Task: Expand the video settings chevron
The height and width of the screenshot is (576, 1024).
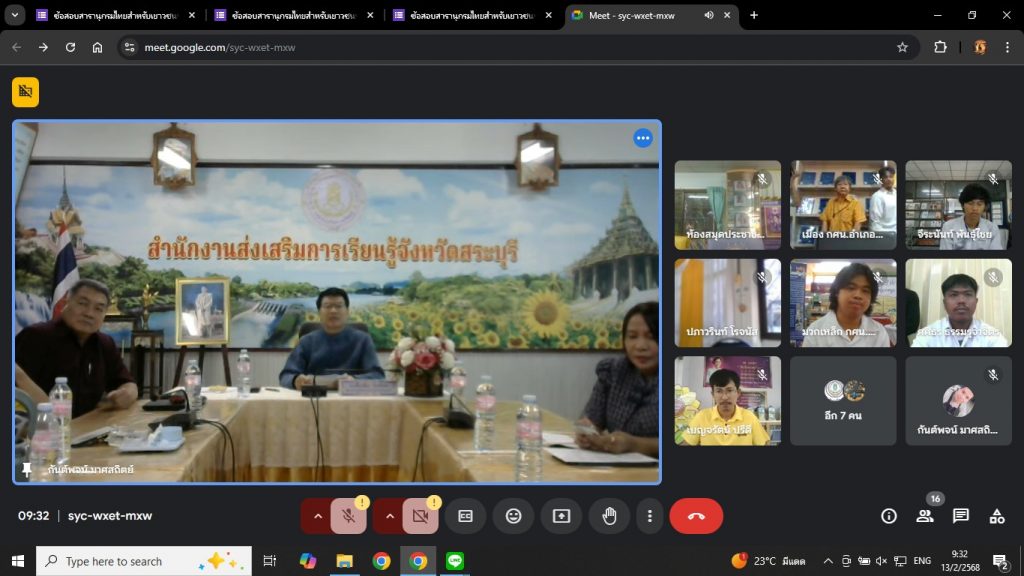Action: coord(390,516)
